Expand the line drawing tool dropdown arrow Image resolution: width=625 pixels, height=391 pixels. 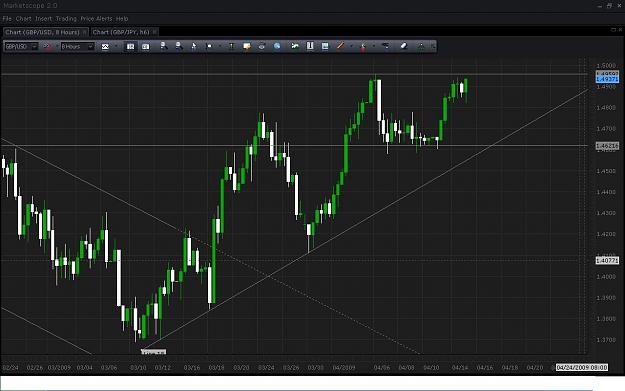click(351, 47)
